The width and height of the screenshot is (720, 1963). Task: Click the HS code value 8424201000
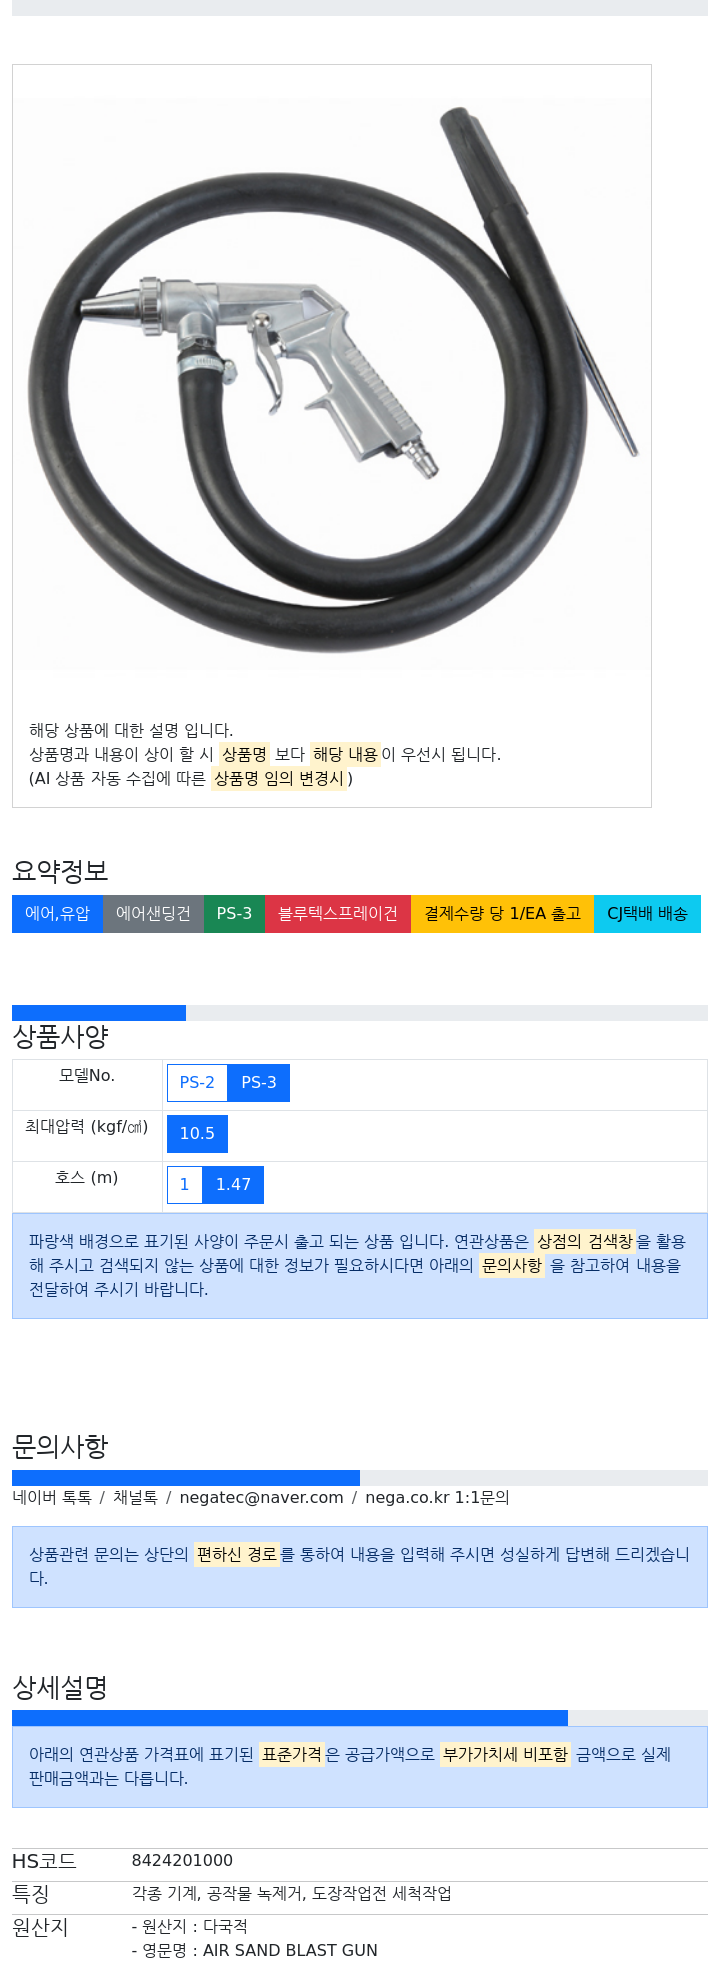pos(182,1861)
